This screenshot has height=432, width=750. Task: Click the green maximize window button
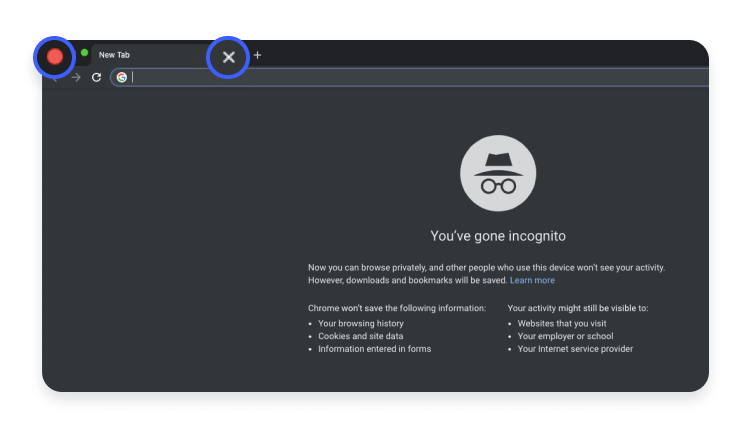85,53
